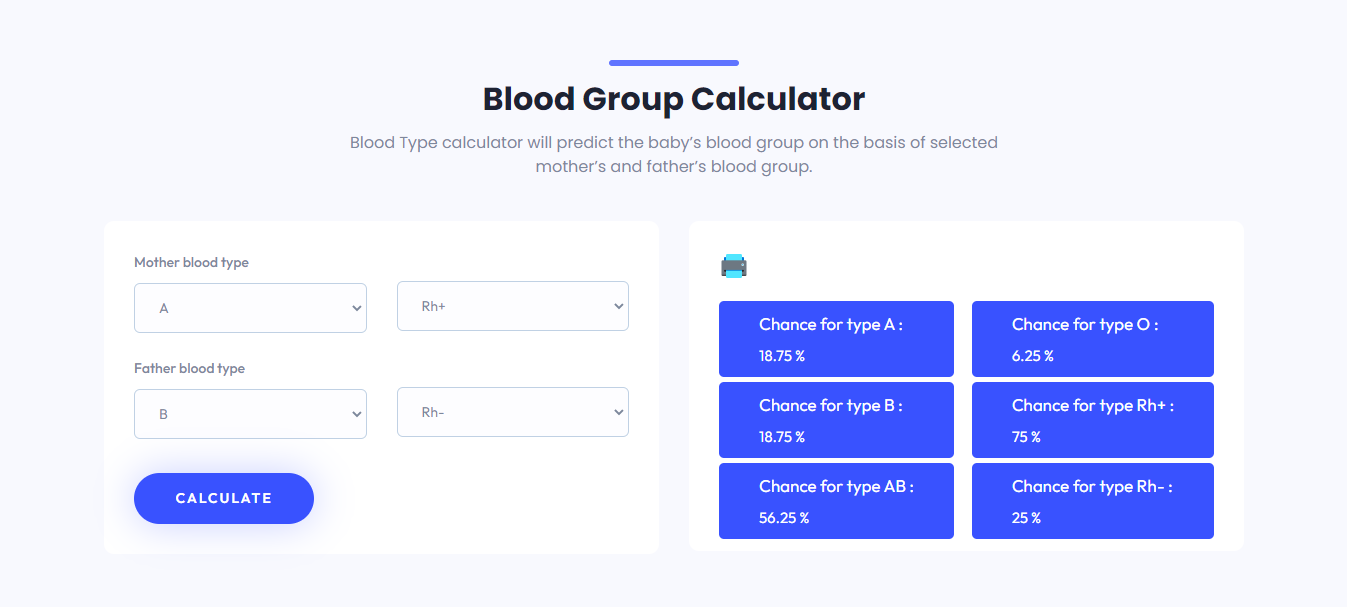
Task: Open the Mother Rh+ factor dropdown
Action: (x=513, y=306)
